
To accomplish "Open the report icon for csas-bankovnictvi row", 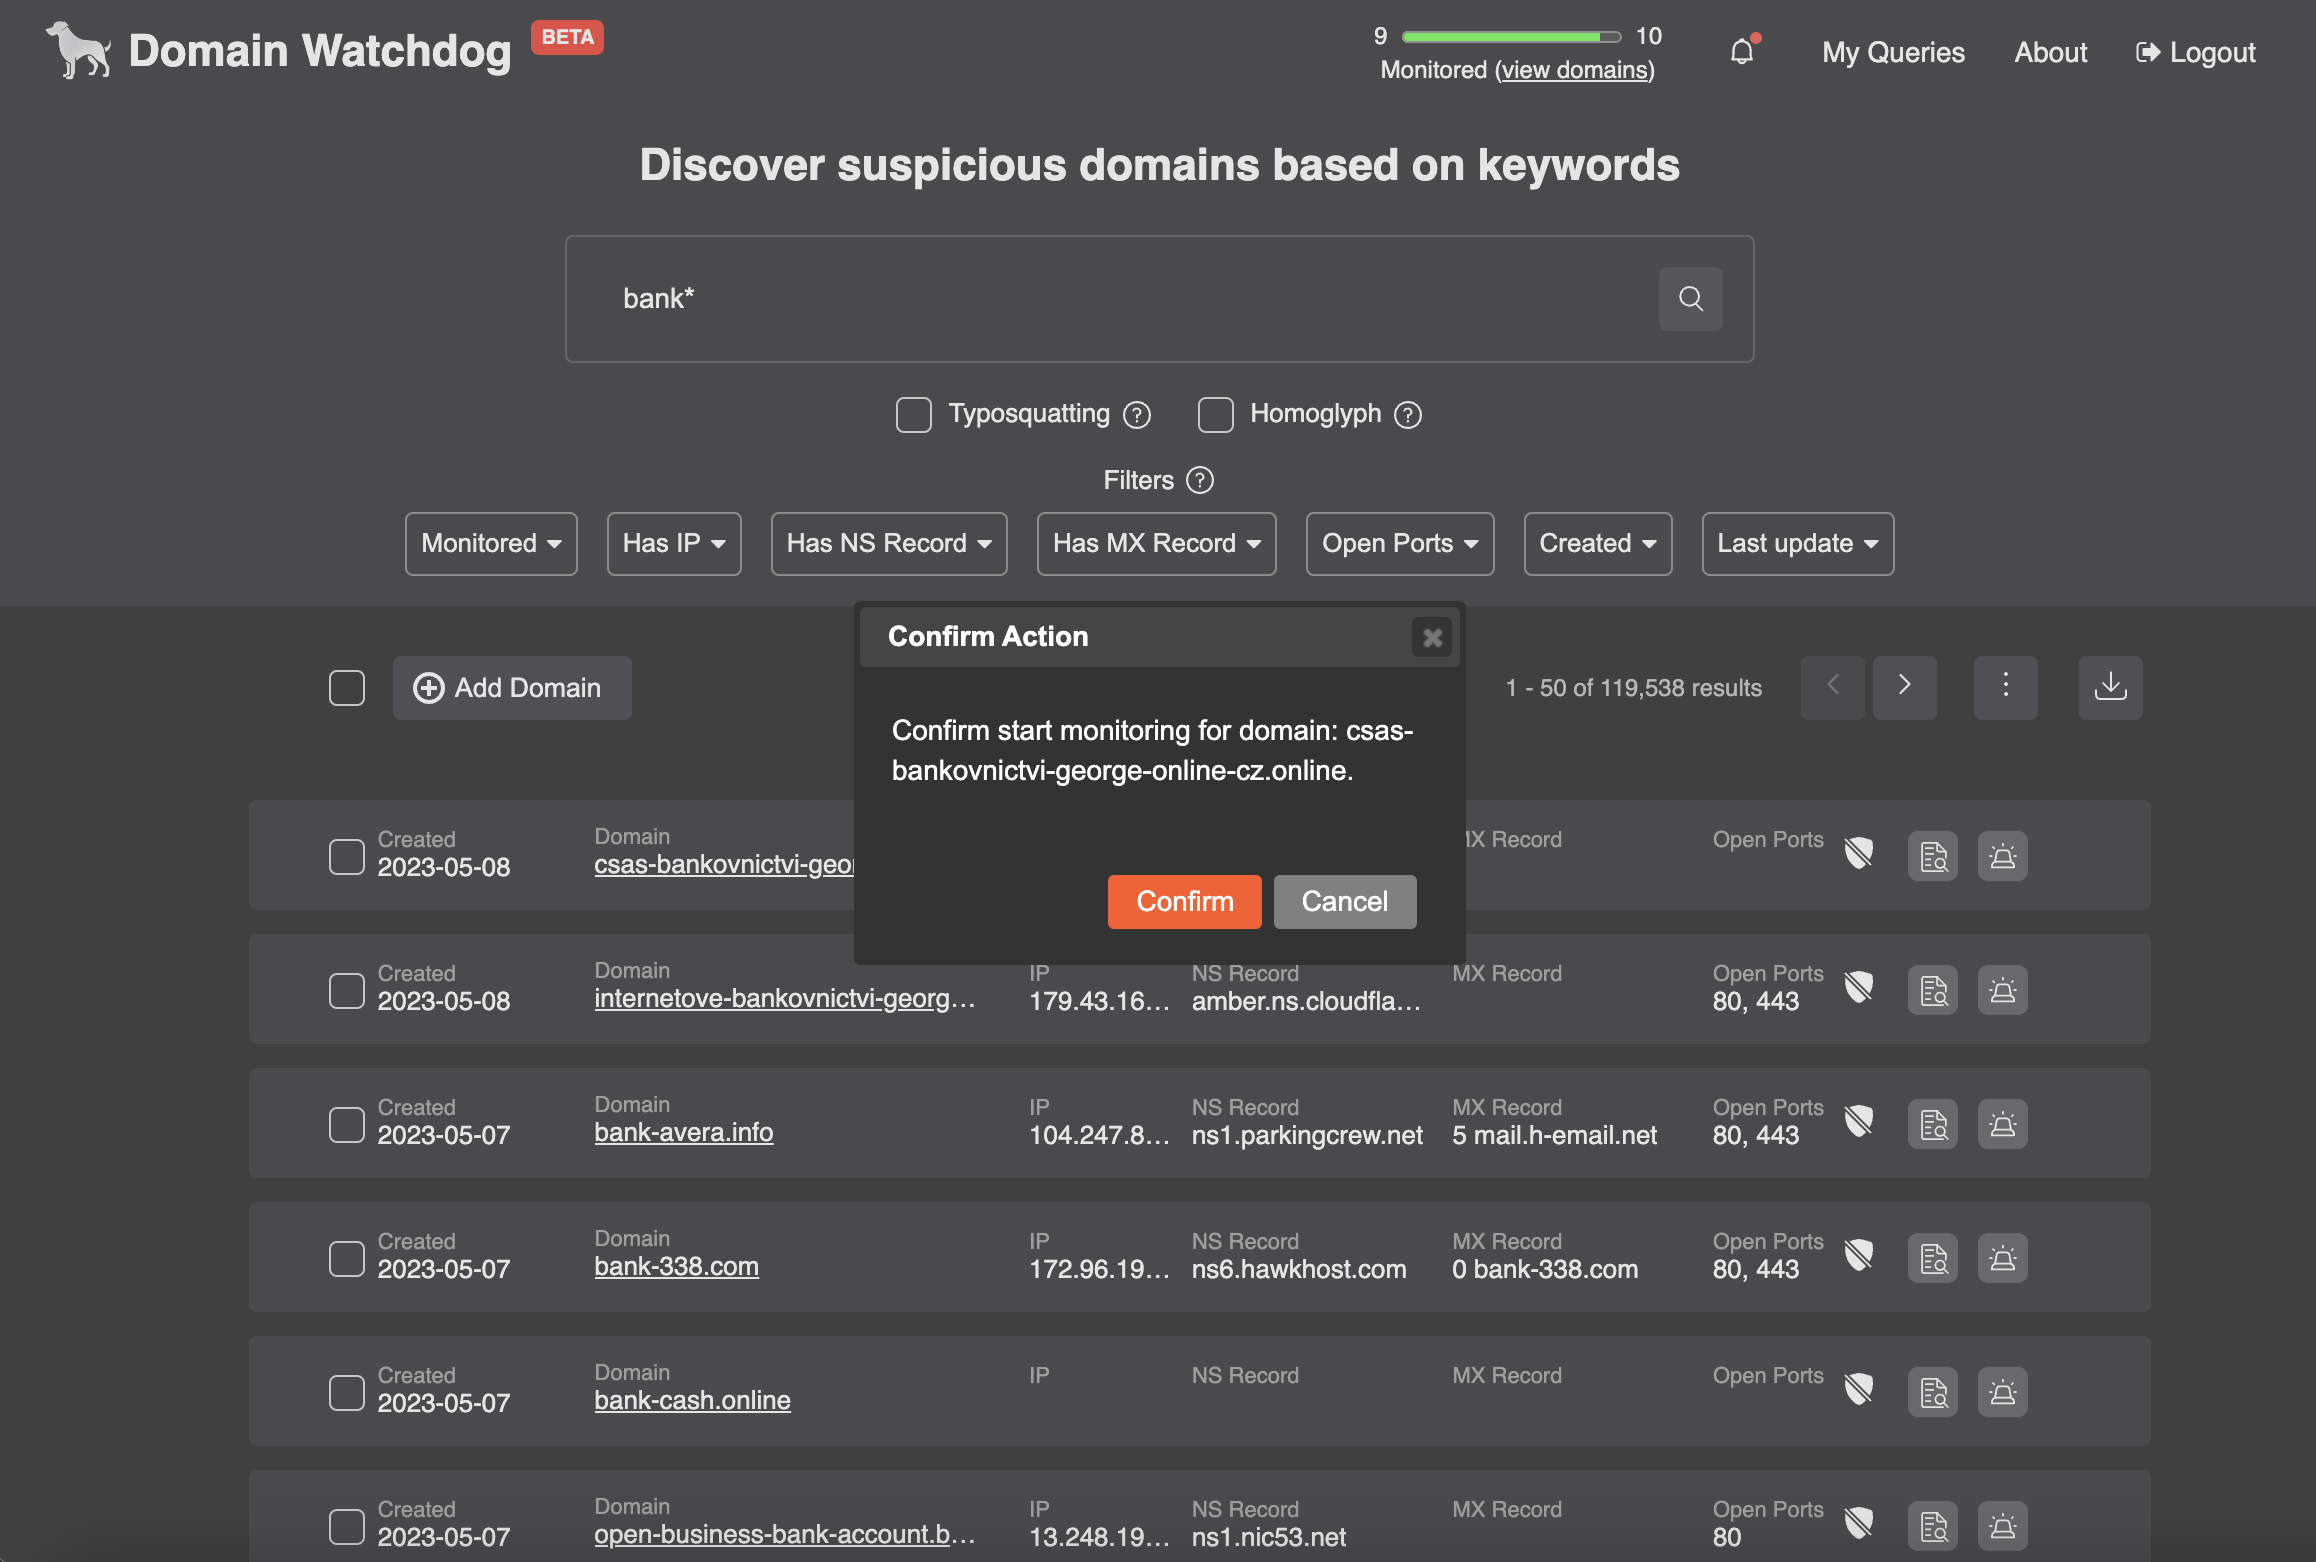I will 1933,856.
